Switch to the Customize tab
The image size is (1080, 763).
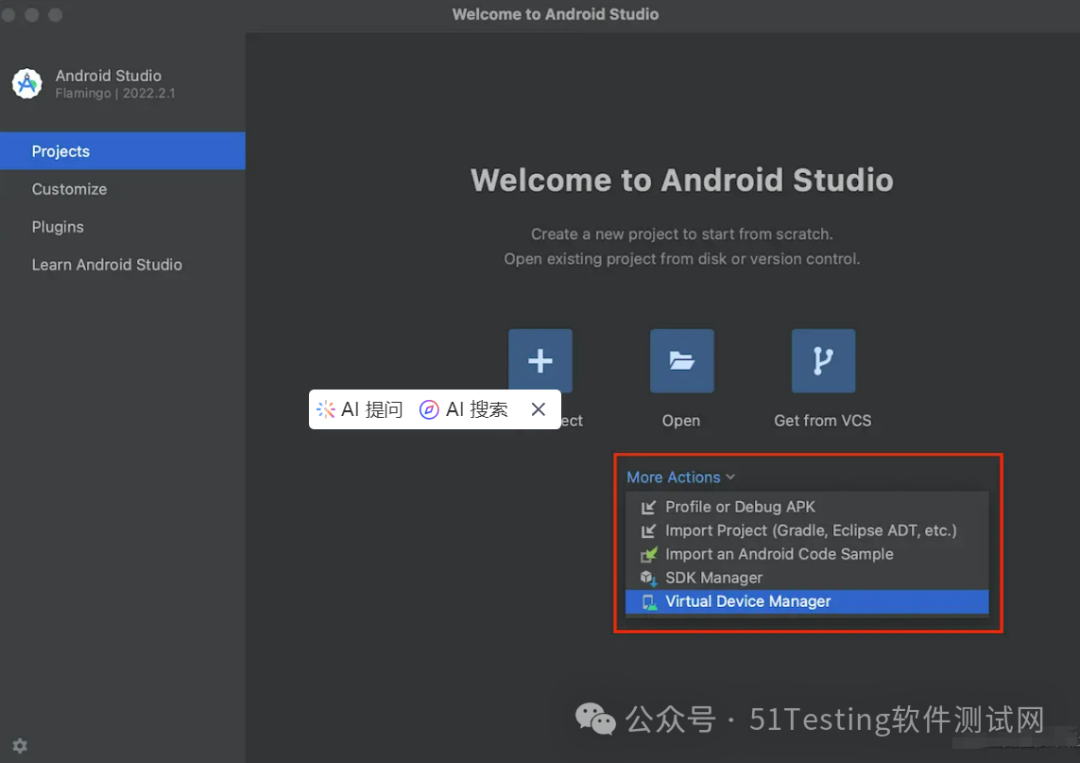tap(123, 189)
